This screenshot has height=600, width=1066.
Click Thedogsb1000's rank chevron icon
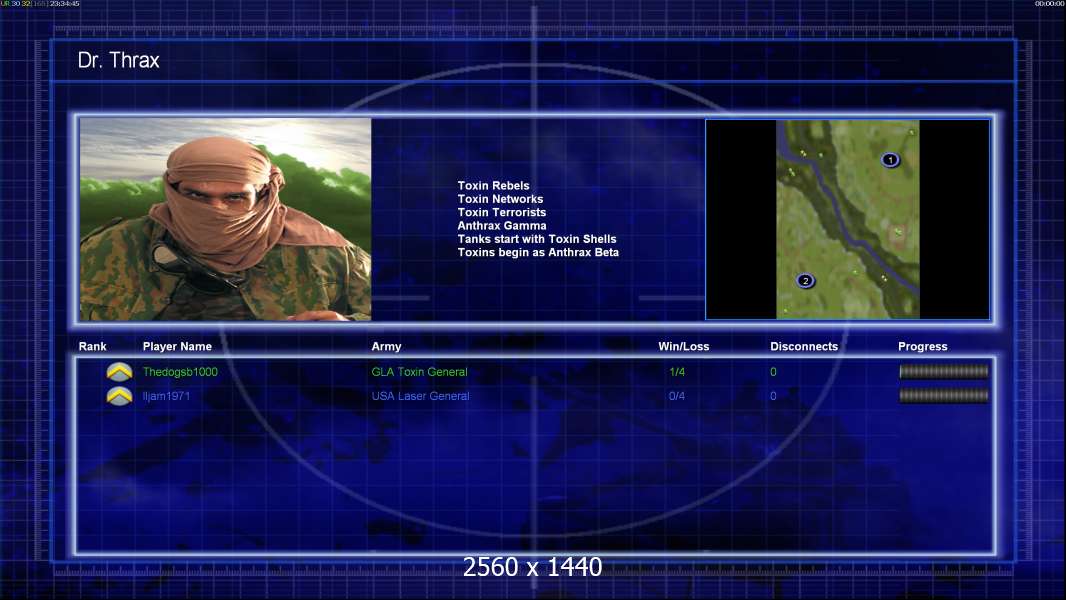119,372
